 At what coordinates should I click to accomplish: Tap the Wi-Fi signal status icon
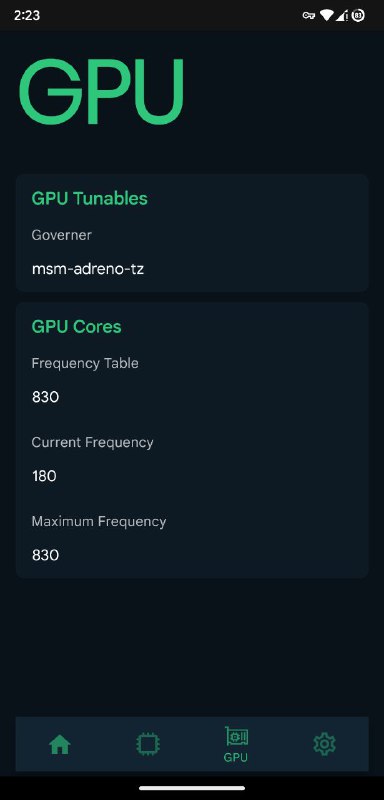[326, 15]
